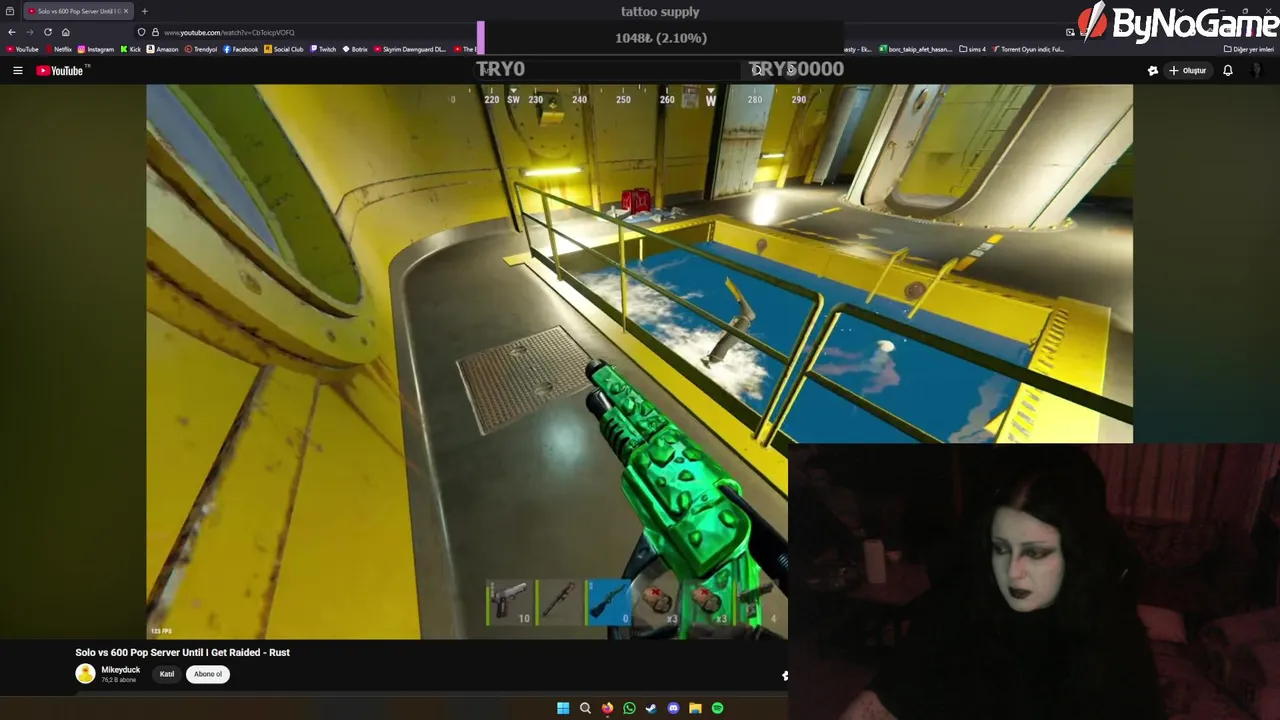Open the Twitch bookmark
Image resolution: width=1280 pixels, height=720 pixels.
[x=323, y=49]
